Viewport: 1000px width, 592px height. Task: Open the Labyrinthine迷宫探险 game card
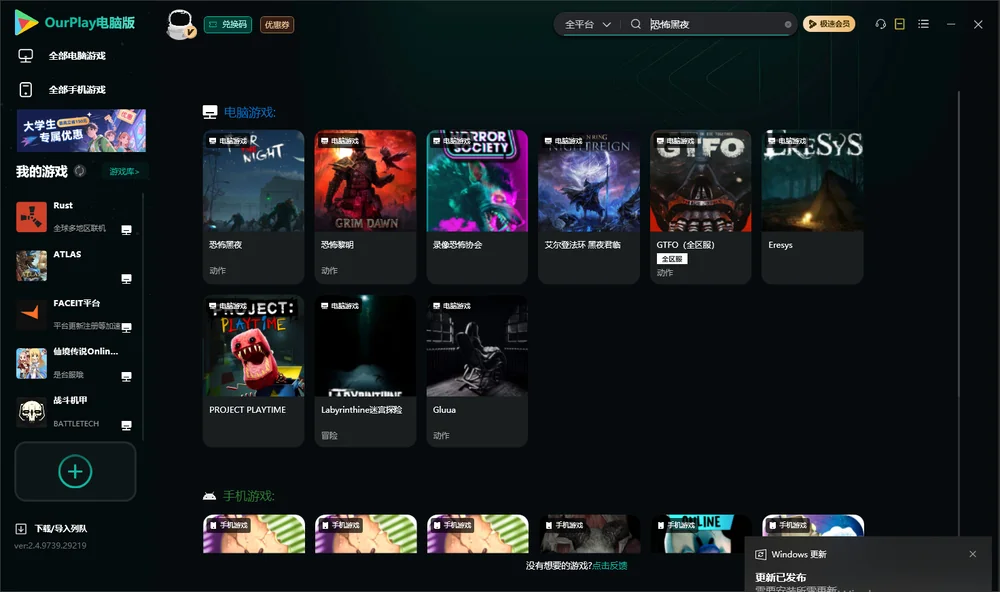365,371
